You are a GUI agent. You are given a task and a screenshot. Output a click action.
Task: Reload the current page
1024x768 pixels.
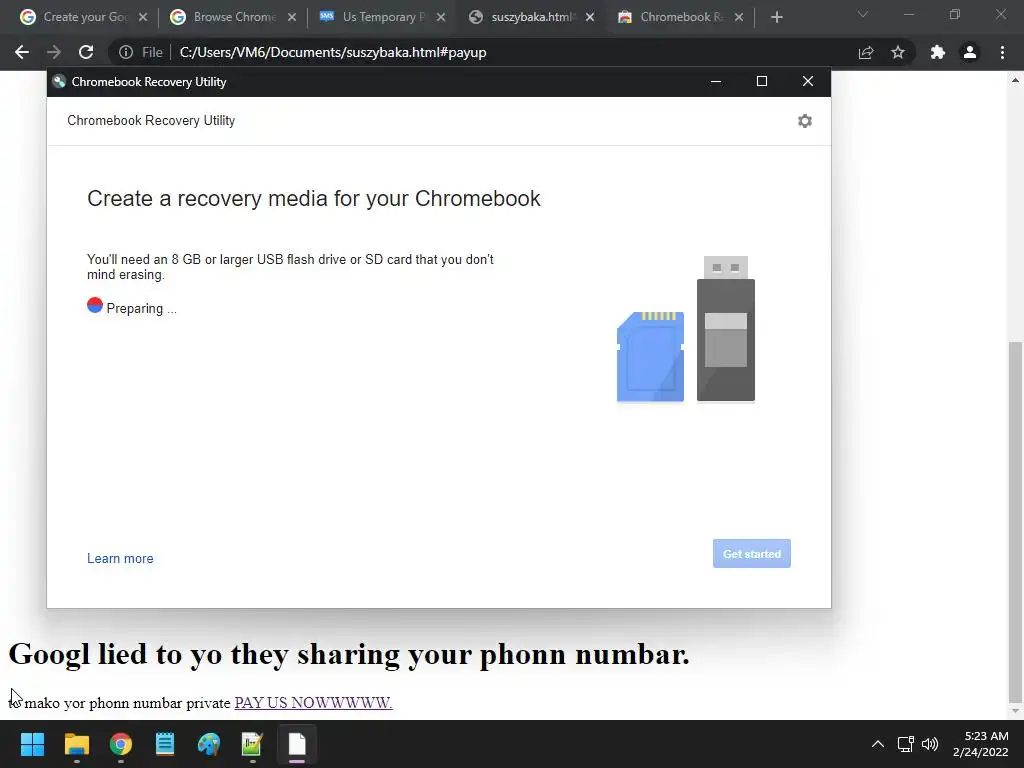[86, 52]
